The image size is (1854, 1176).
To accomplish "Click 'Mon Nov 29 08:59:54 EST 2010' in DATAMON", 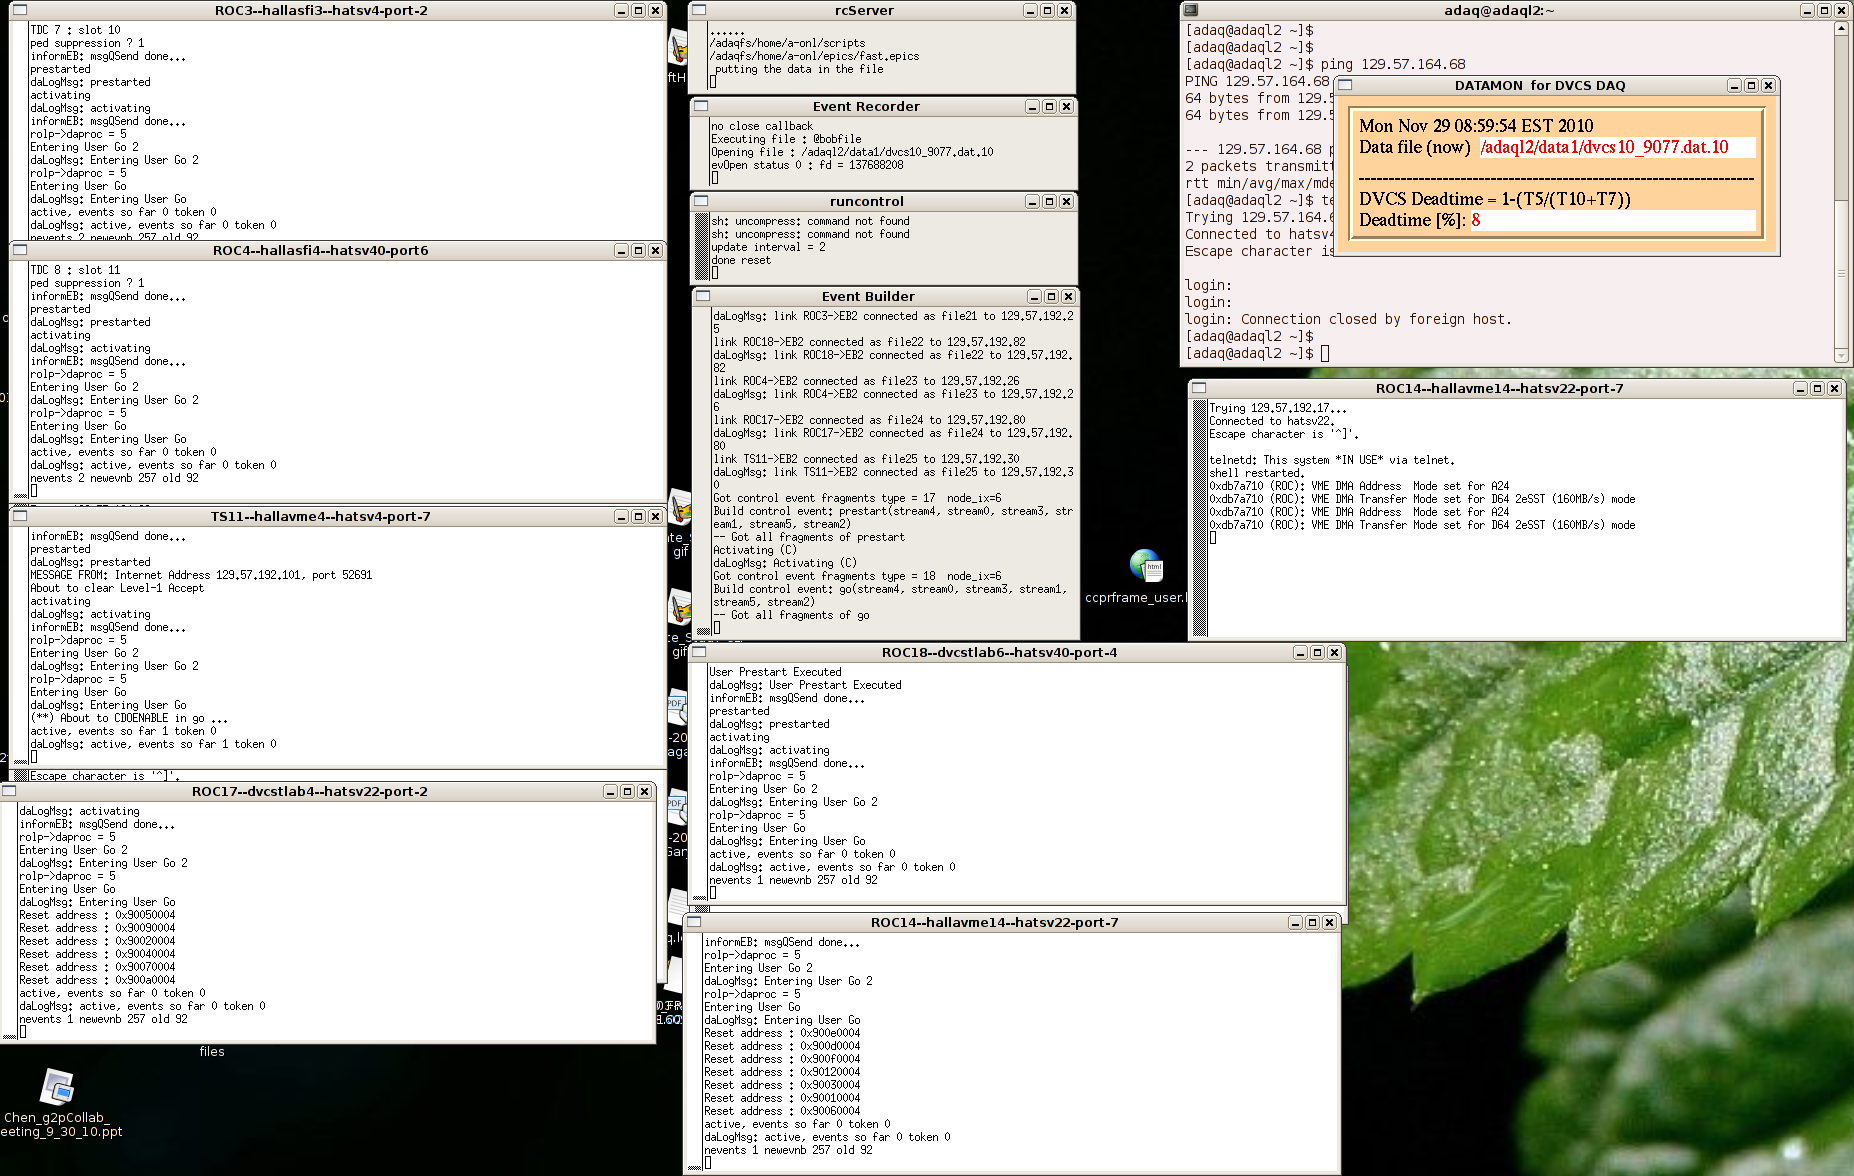I will (x=1476, y=126).
